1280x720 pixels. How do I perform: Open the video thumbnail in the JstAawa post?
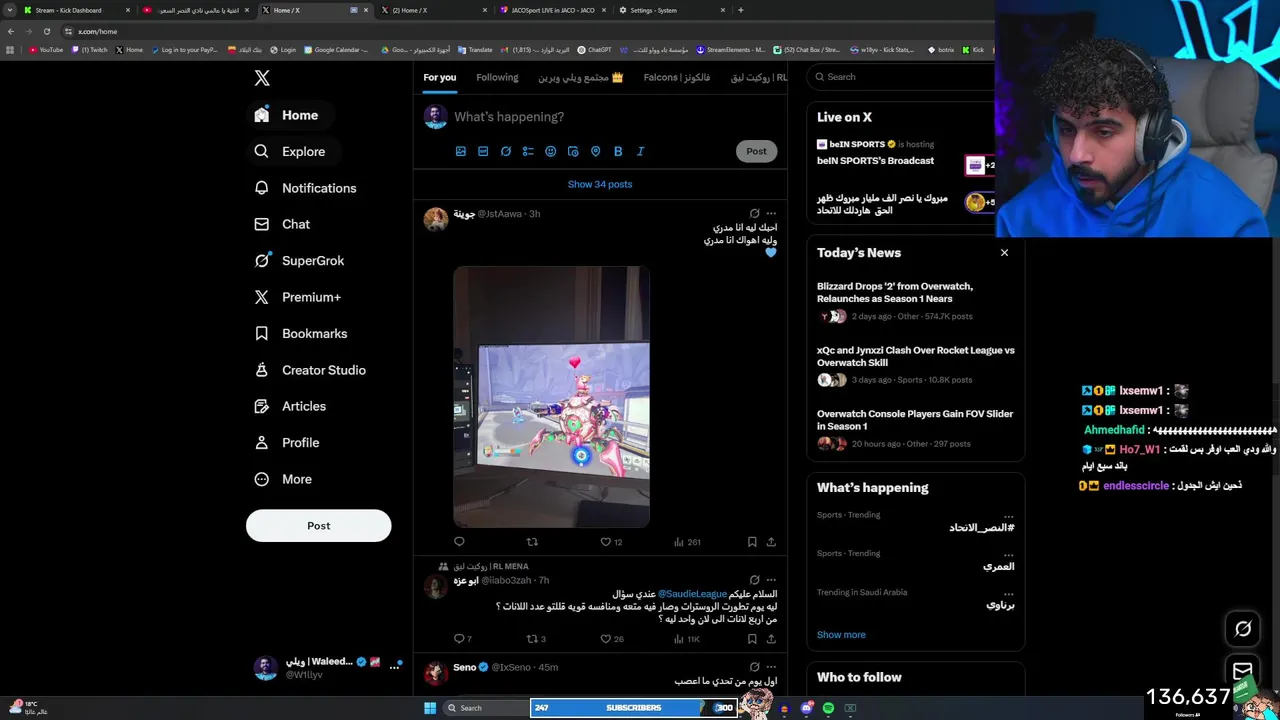tap(551, 396)
